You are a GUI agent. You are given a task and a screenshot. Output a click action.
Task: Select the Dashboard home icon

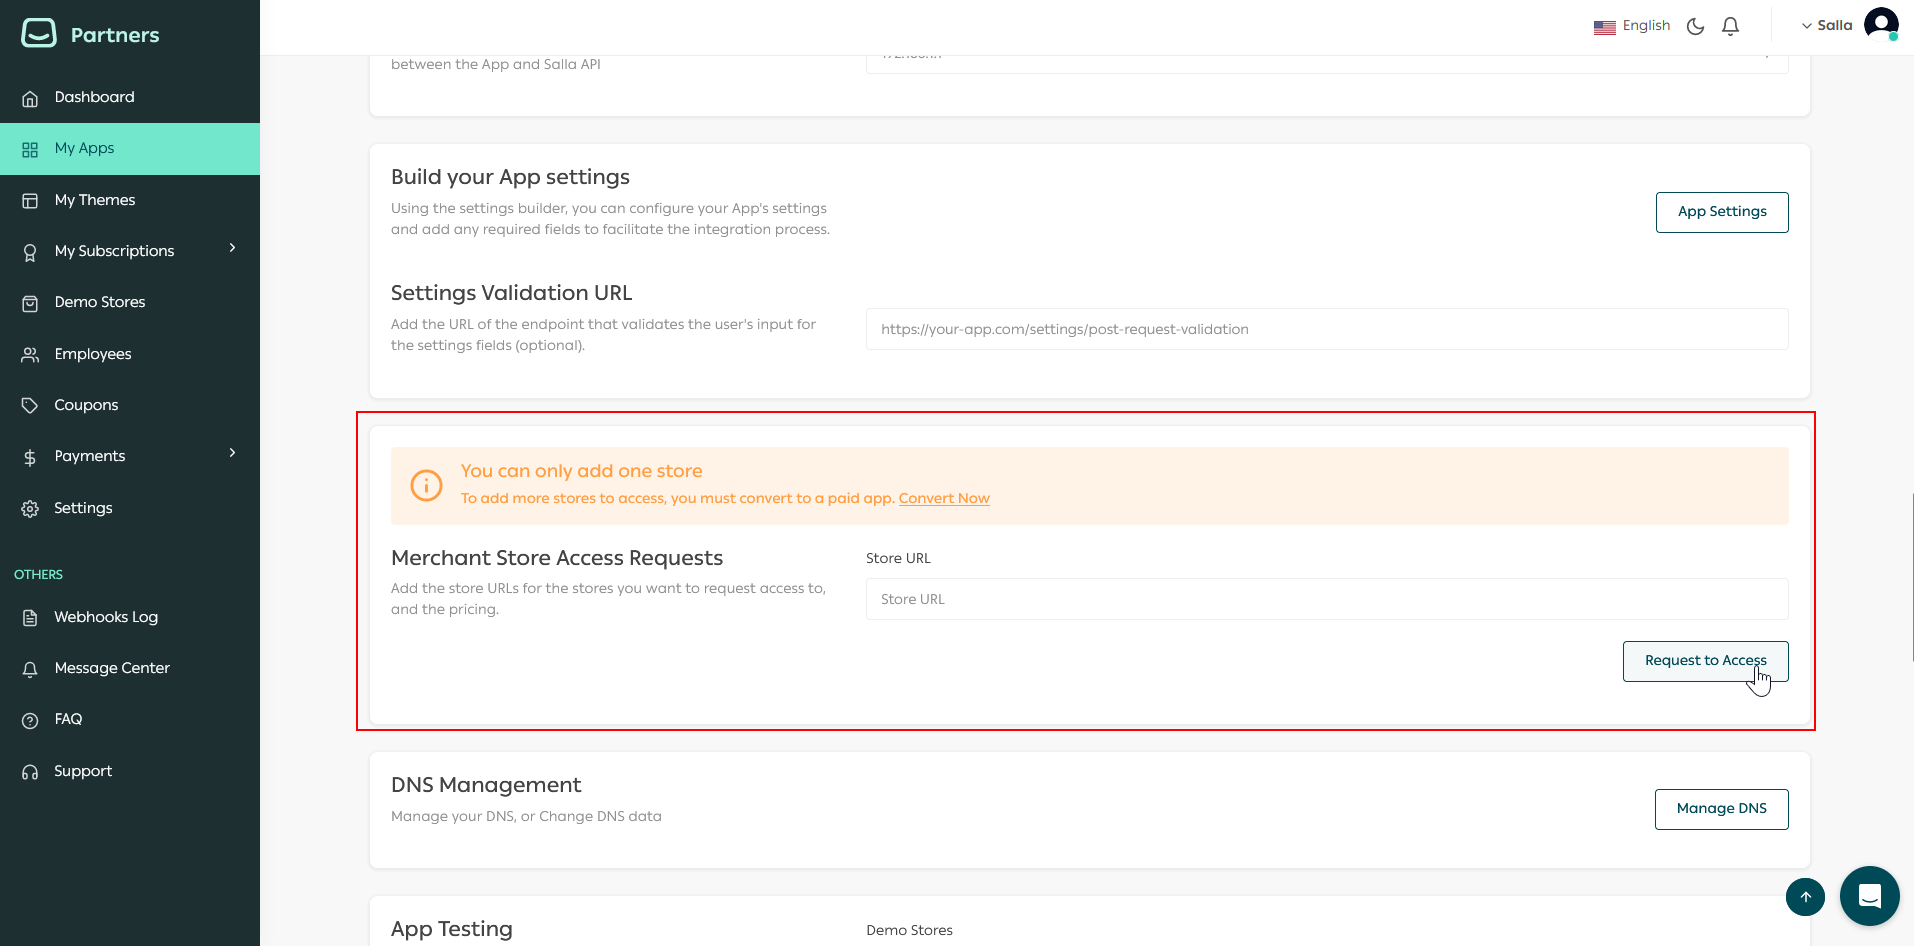pos(31,97)
